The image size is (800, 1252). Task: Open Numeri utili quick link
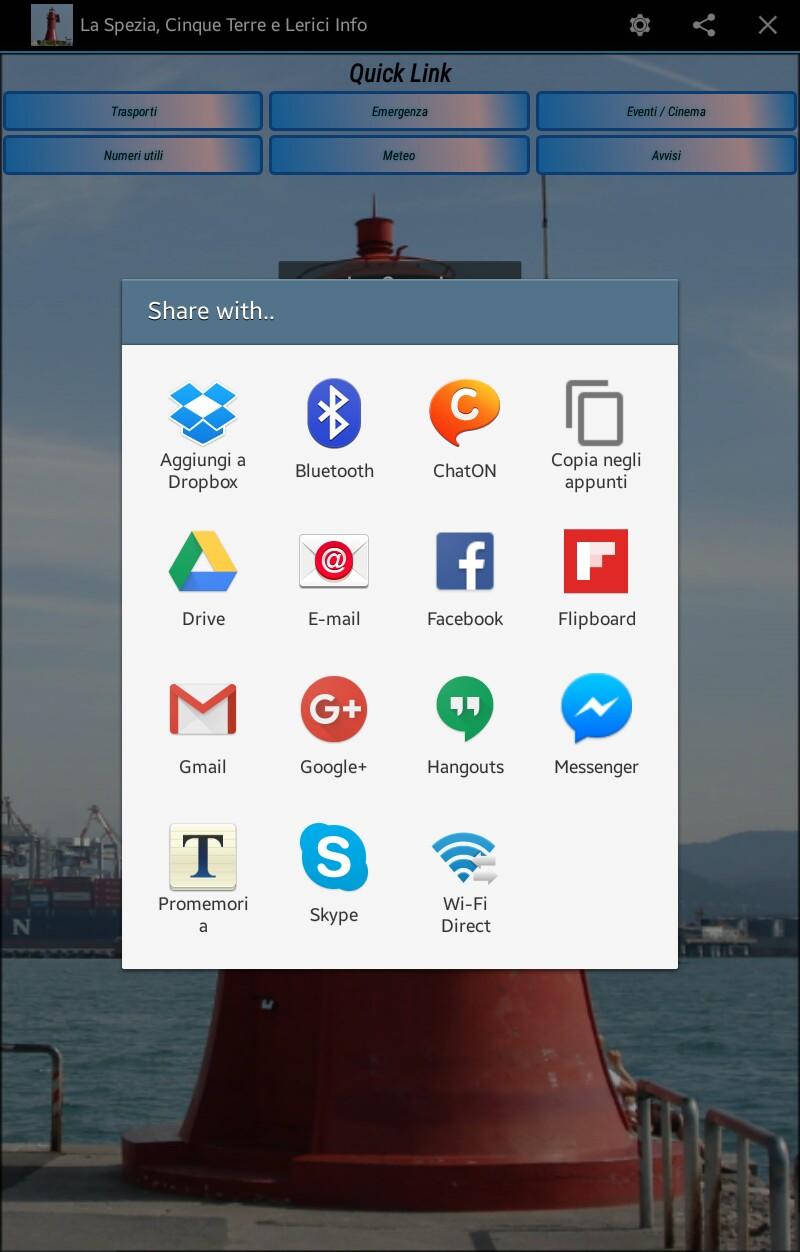(x=133, y=155)
